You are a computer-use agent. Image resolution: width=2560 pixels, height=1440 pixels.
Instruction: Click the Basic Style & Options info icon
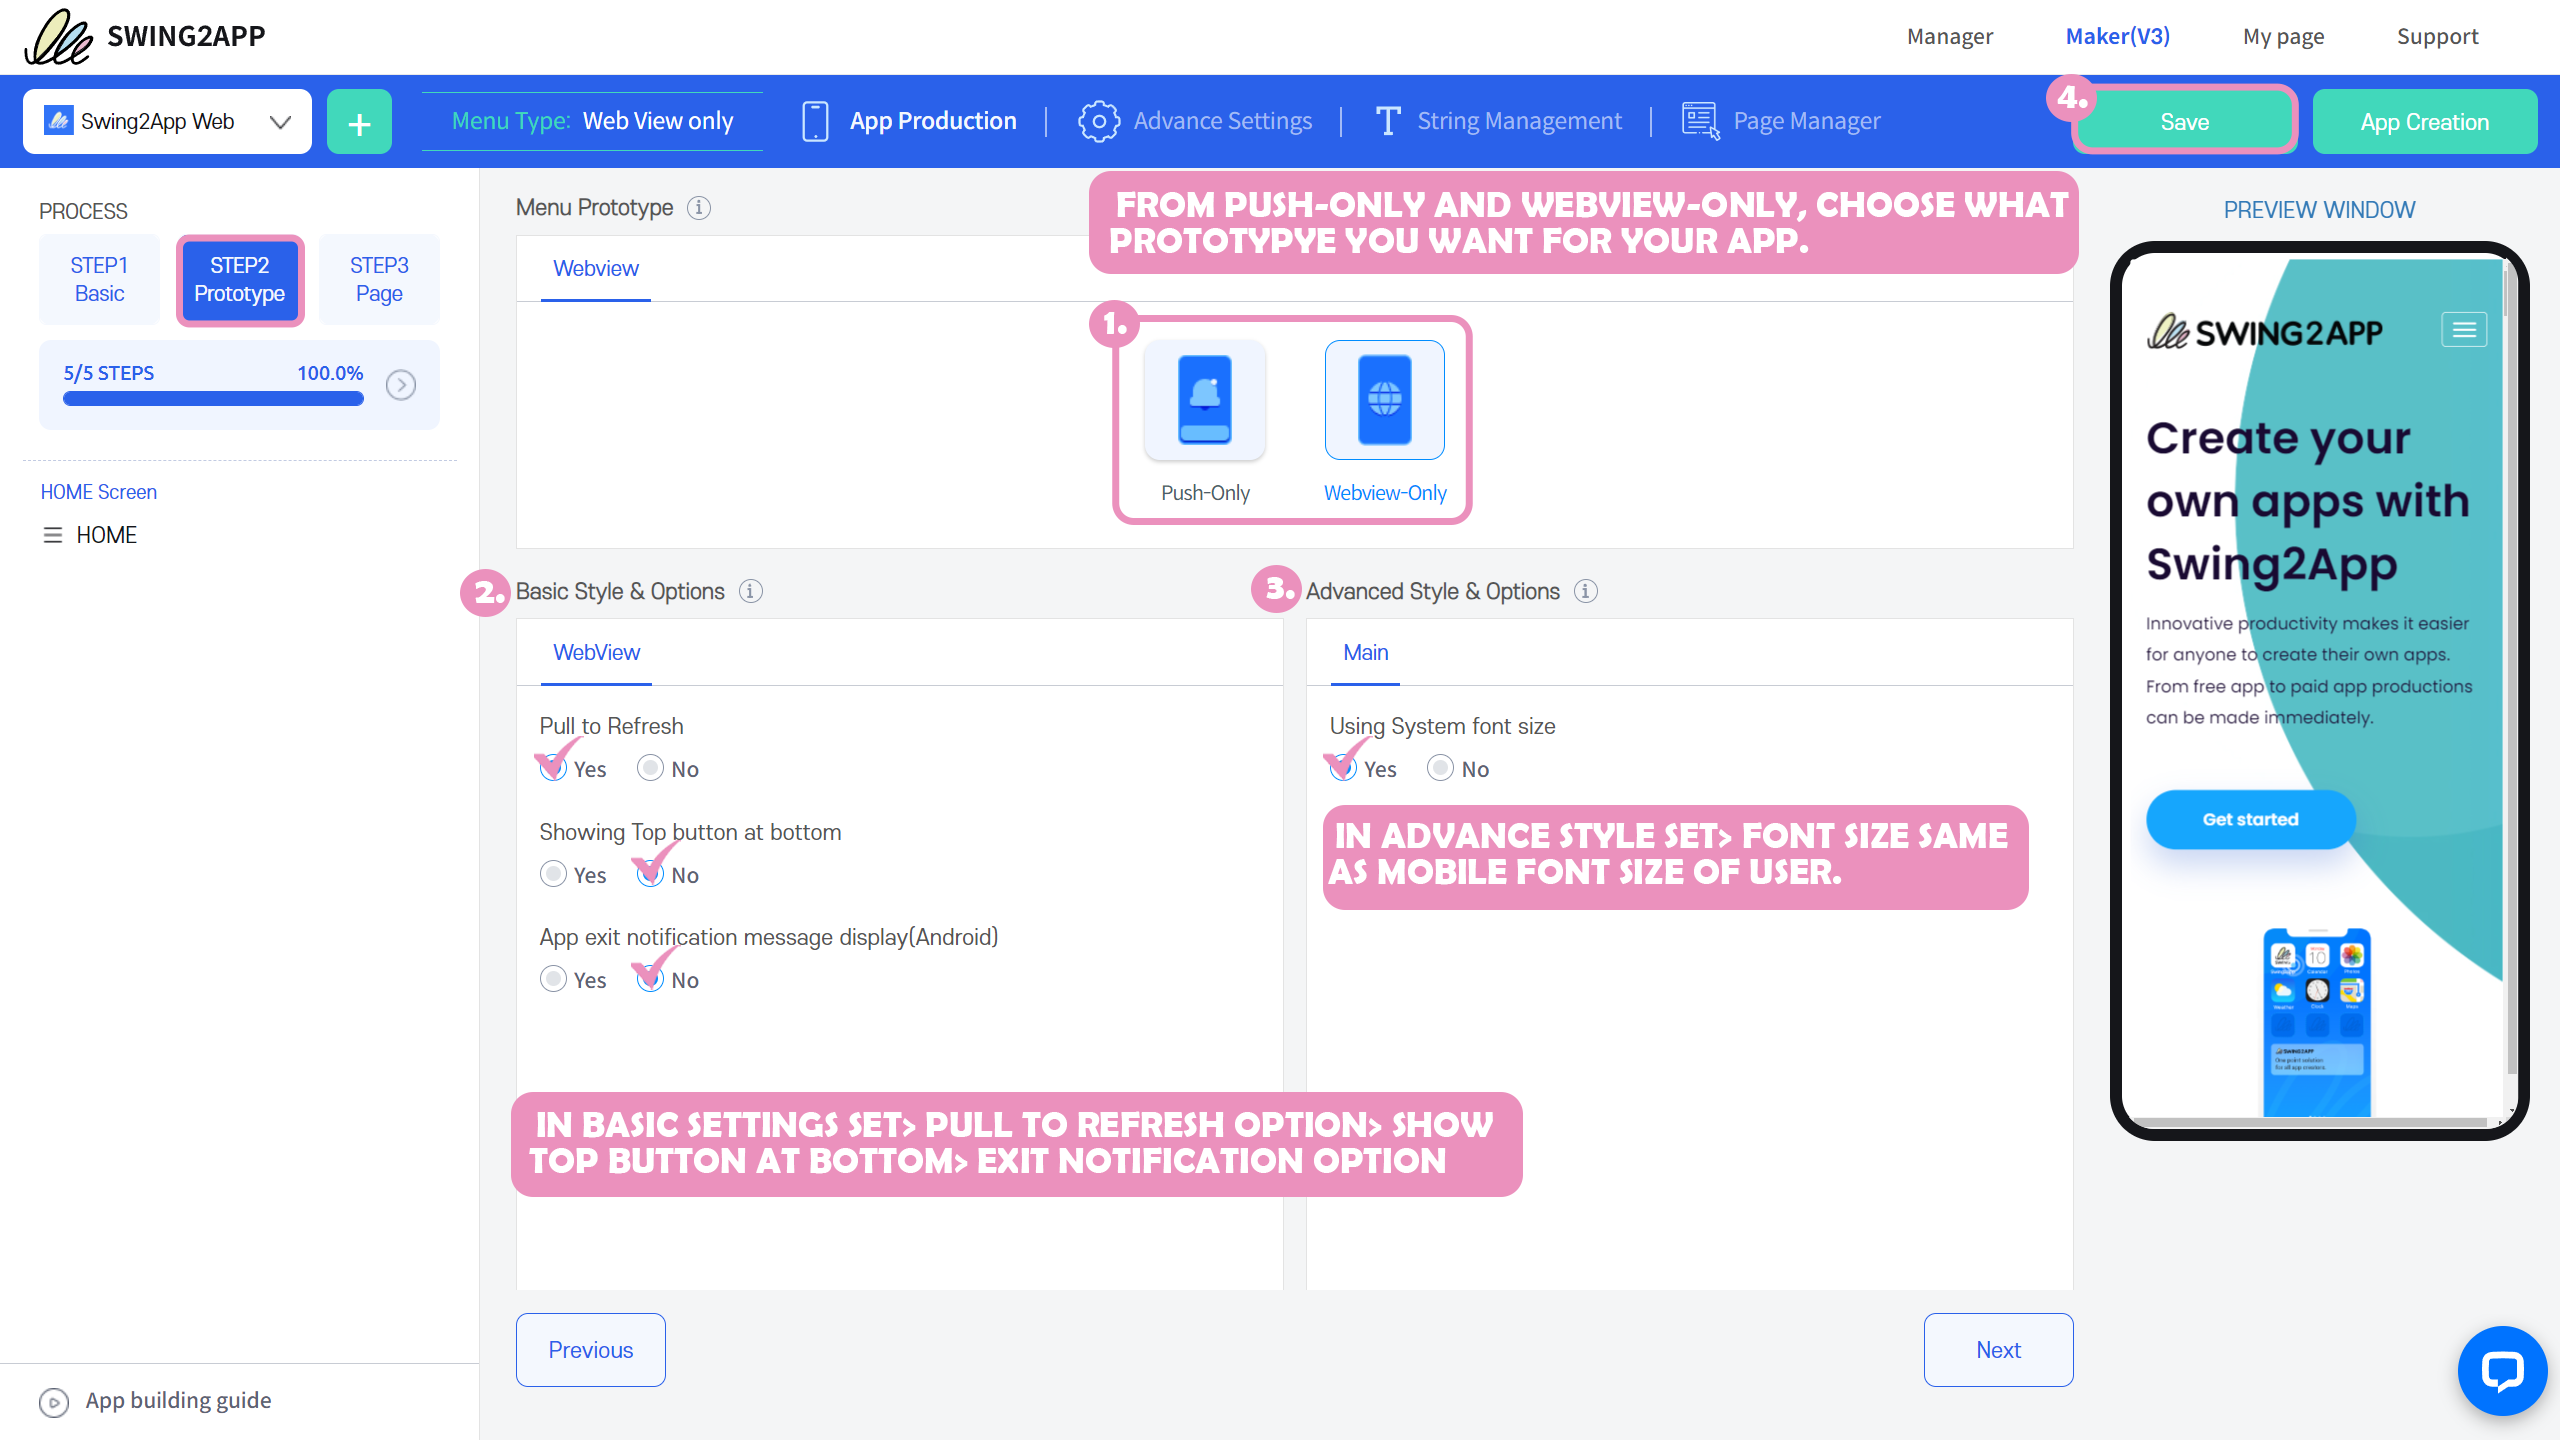tap(751, 591)
